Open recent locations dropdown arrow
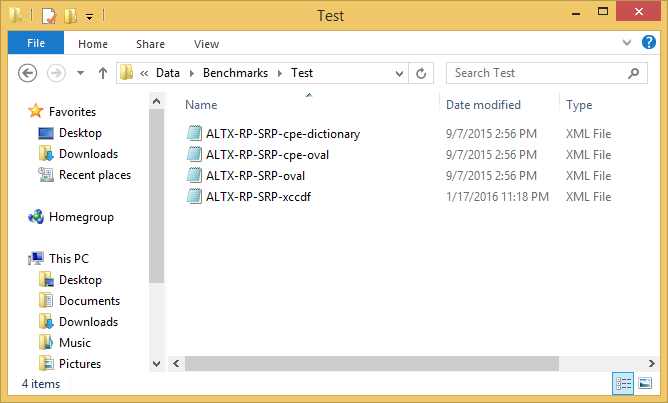668x403 pixels. coord(80,73)
